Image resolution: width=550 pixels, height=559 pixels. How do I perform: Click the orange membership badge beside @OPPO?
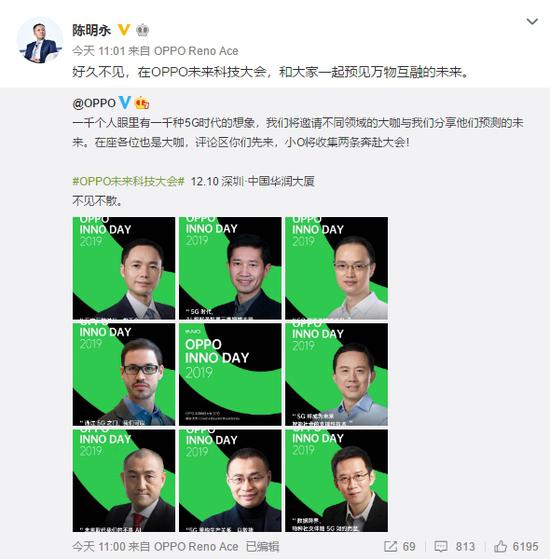pyautogui.click(x=142, y=103)
